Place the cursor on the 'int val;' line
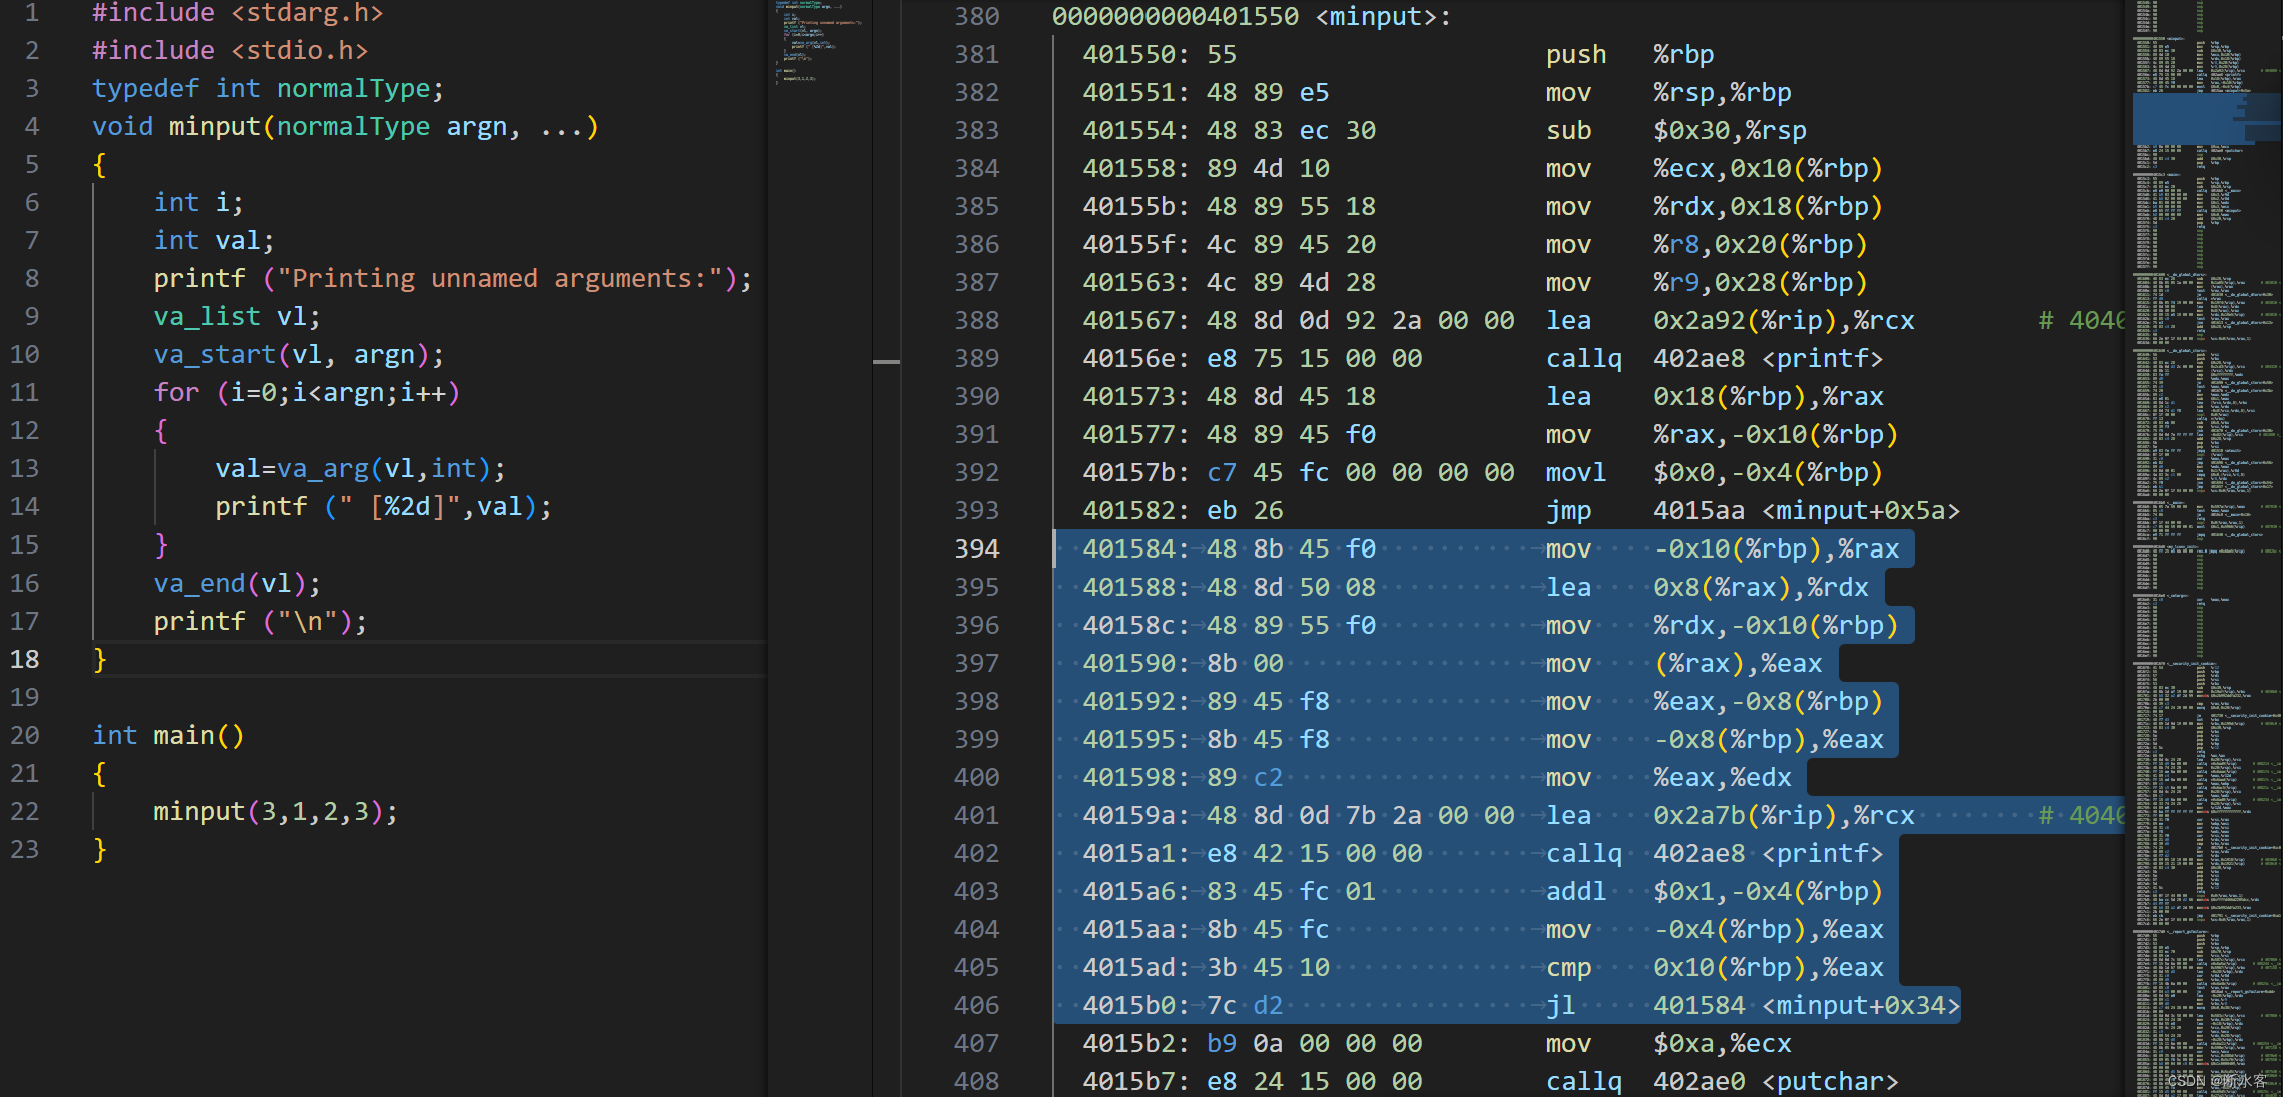This screenshot has height=1098, width=2284. (213, 240)
